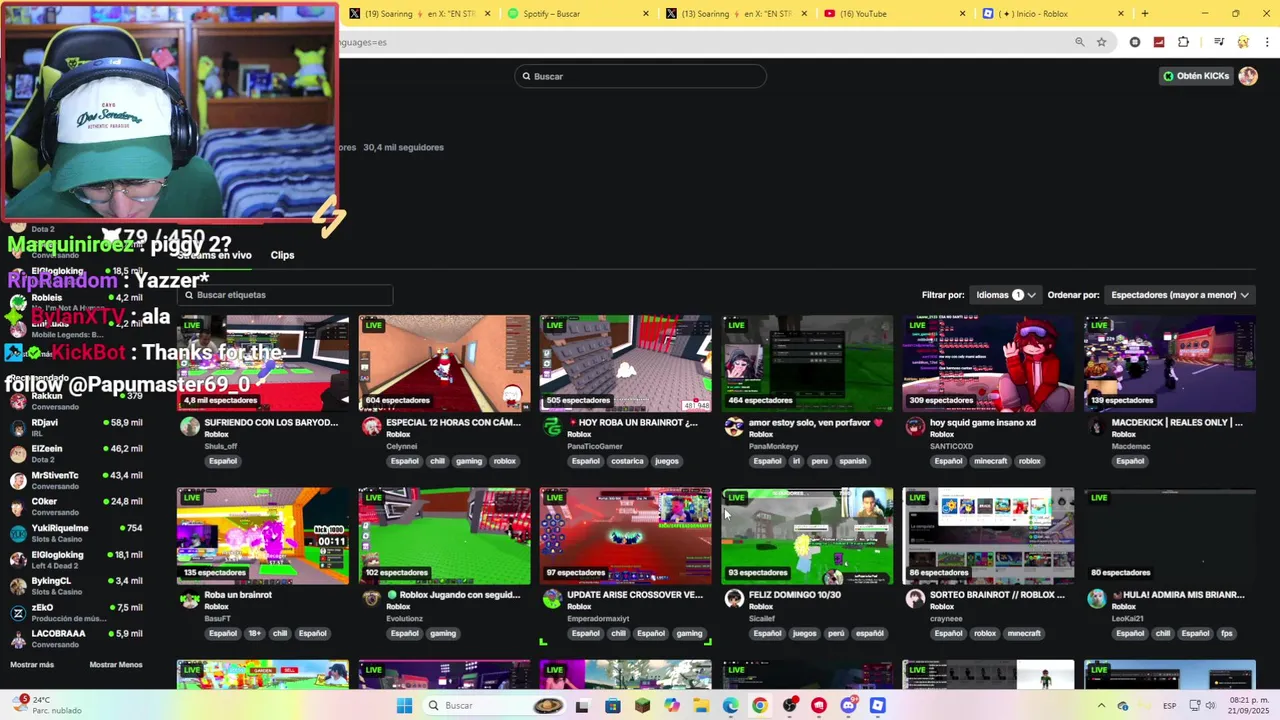
Task: Click Sicailef channel avatar
Action: point(734,599)
